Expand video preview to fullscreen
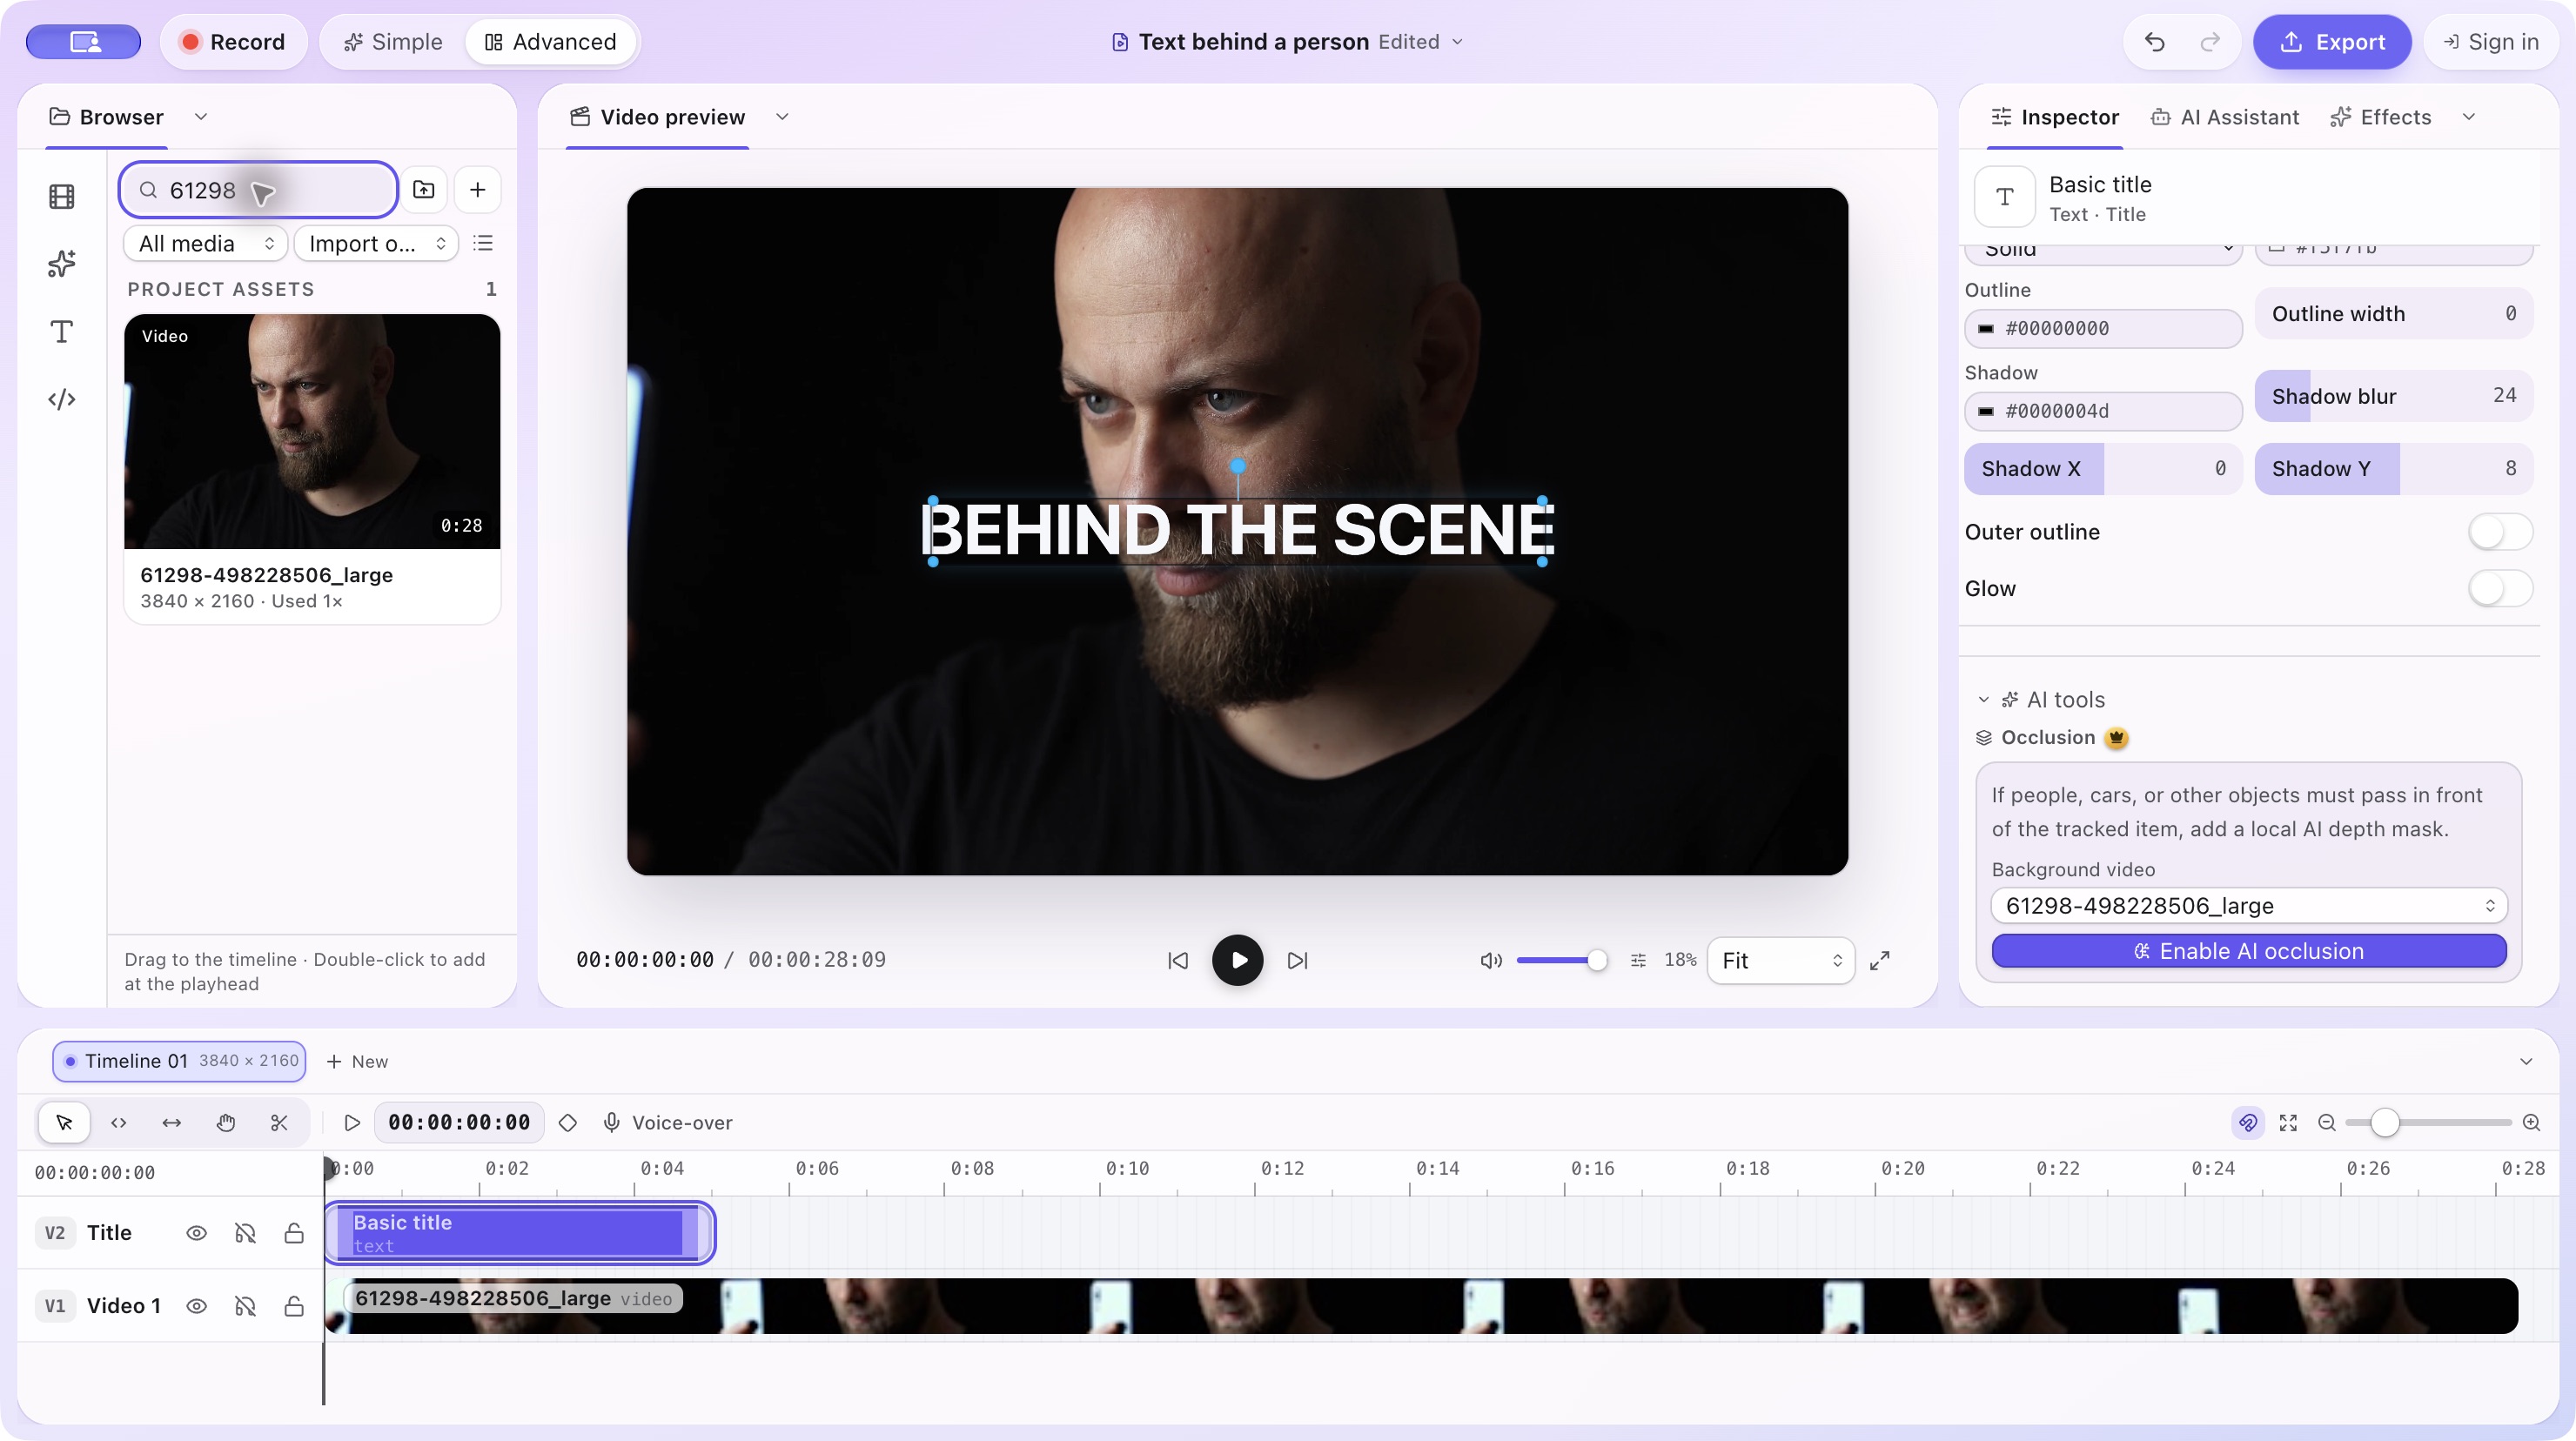The image size is (2576, 1441). click(1880, 960)
